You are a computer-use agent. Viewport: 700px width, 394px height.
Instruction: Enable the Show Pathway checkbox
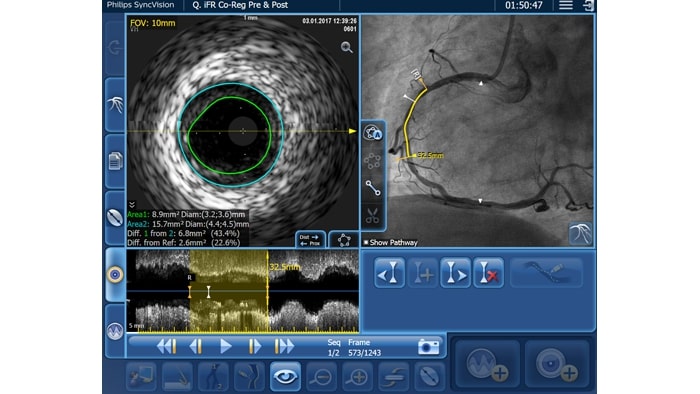coord(366,242)
